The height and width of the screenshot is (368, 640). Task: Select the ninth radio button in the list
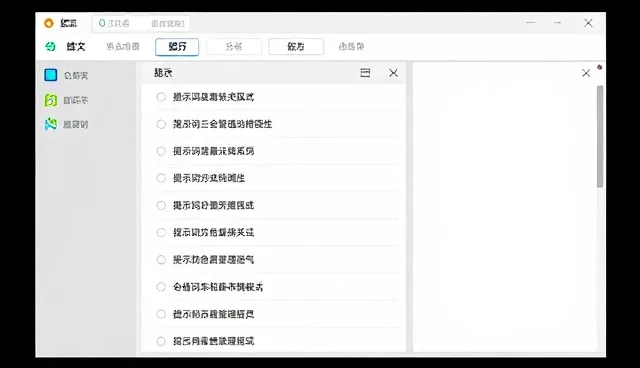pyautogui.click(x=161, y=314)
